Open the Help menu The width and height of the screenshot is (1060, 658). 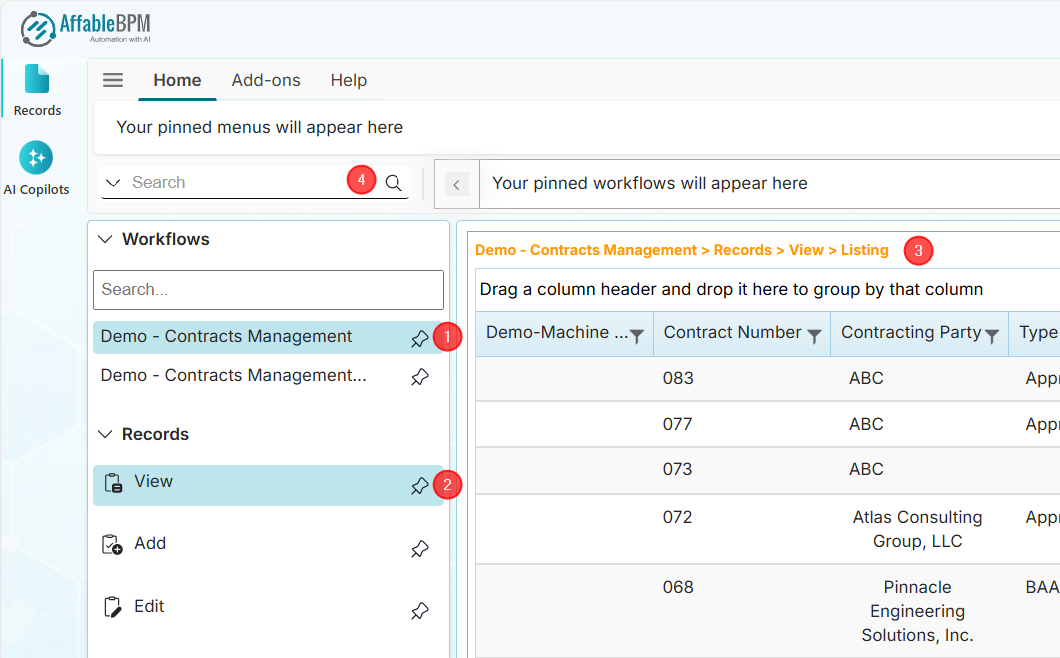348,80
